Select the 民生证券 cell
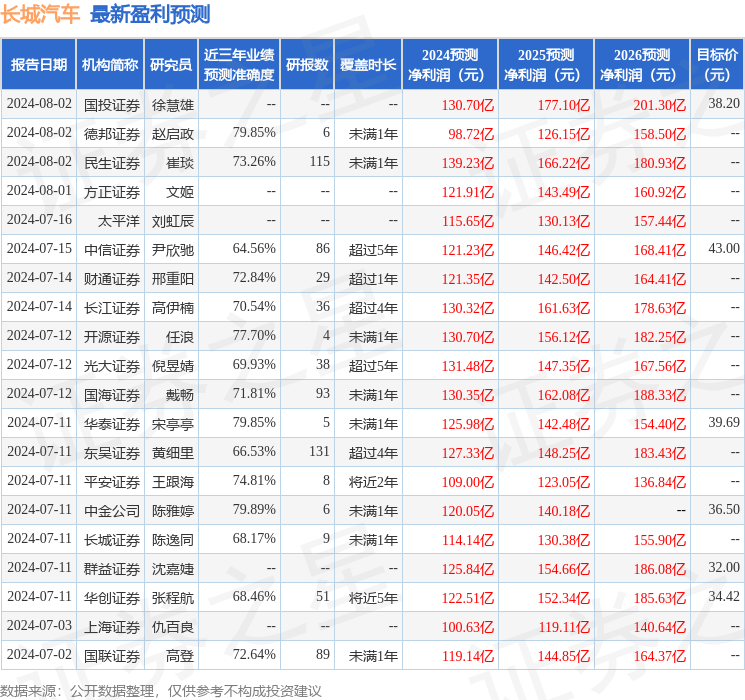 click(112, 163)
